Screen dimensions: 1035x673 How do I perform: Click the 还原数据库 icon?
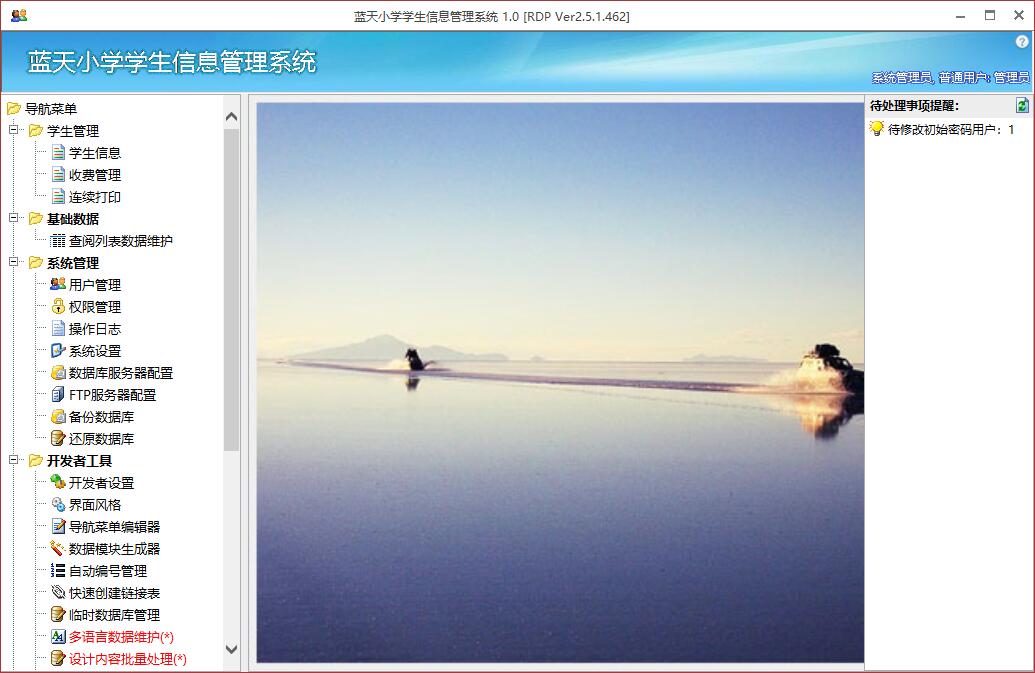tap(58, 438)
